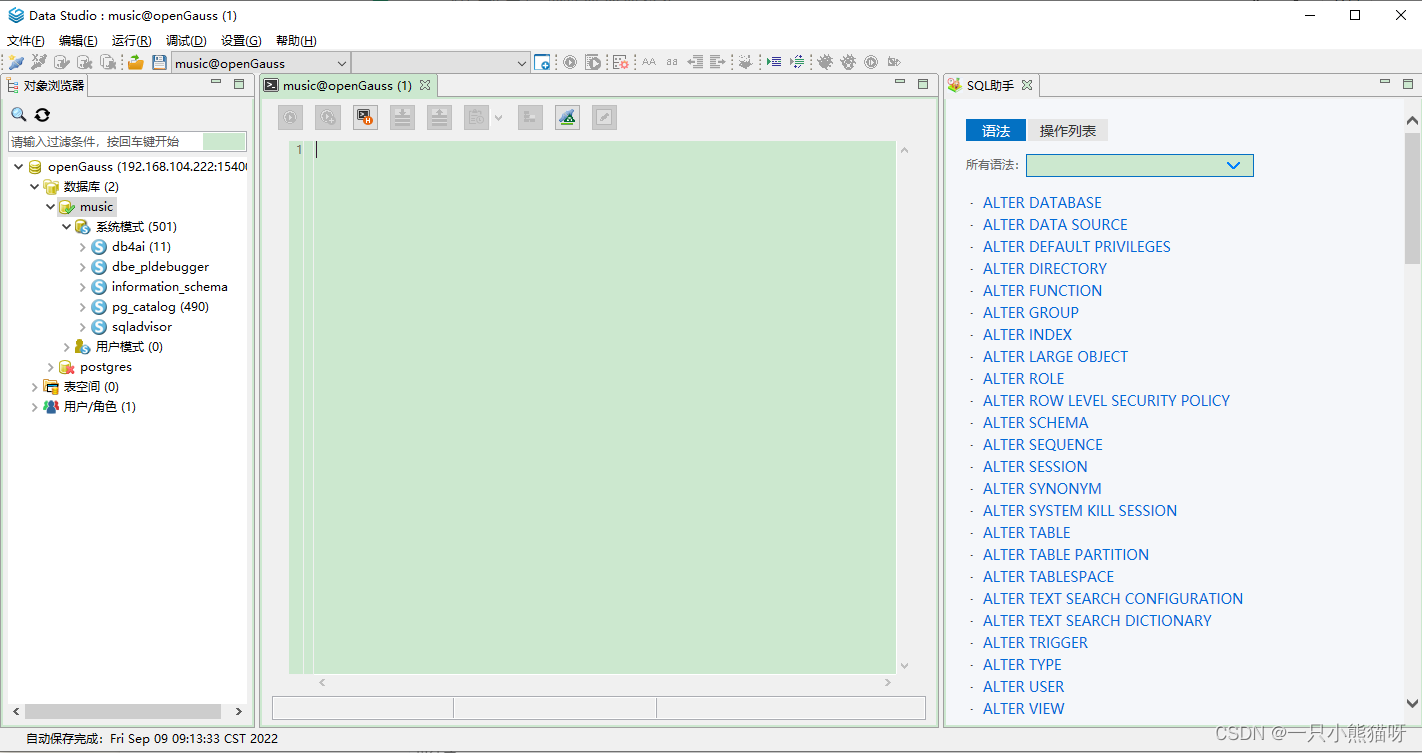Click the save disk icon in toolbar
This screenshot has height=753, width=1422.
(159, 62)
